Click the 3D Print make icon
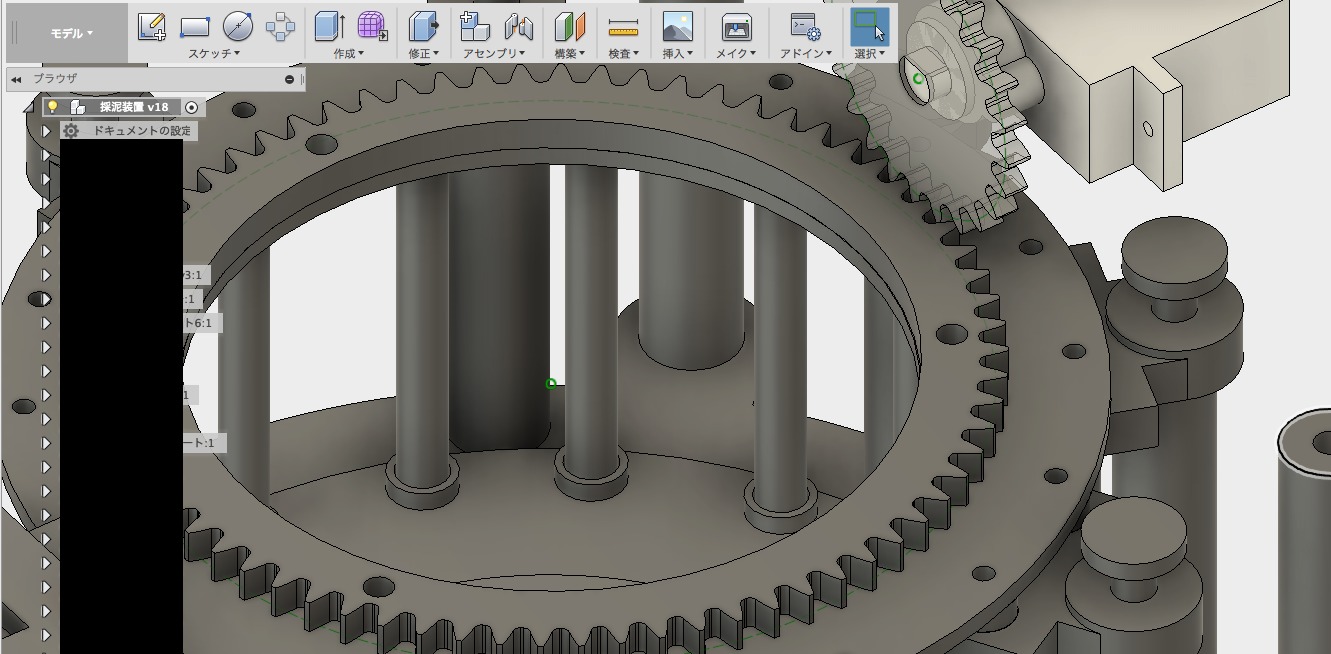The height and width of the screenshot is (654, 1331). (x=736, y=26)
